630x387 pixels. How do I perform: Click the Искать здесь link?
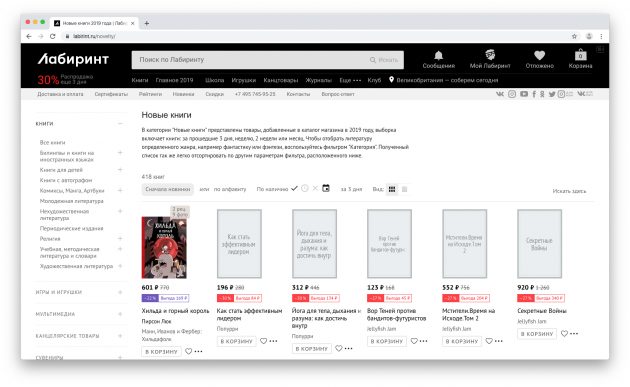pos(569,191)
